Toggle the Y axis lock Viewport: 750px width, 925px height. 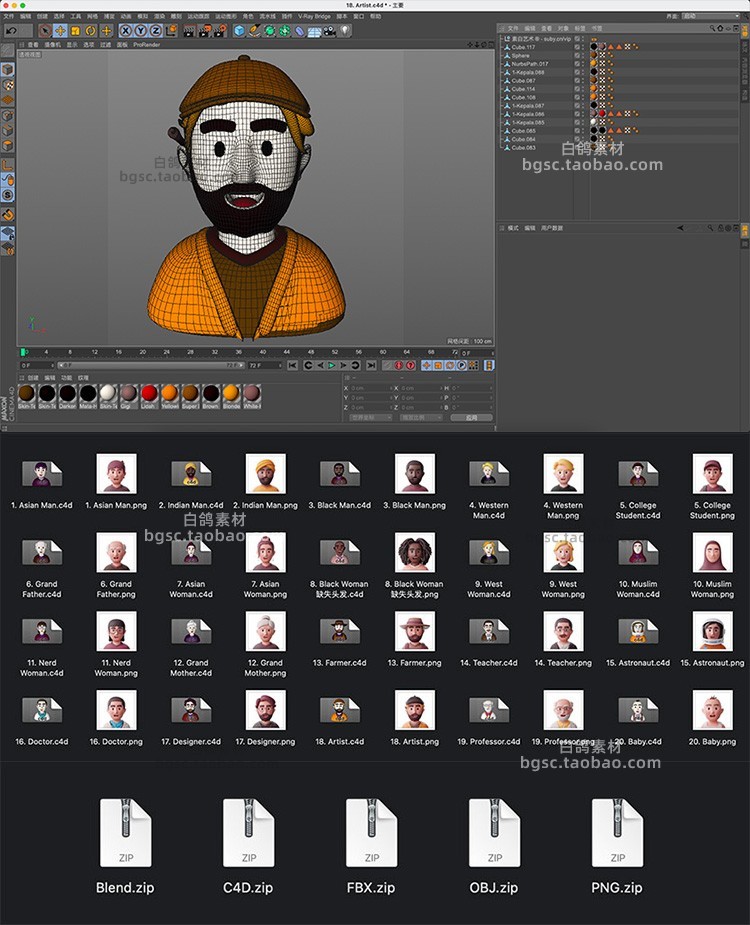tap(140, 31)
